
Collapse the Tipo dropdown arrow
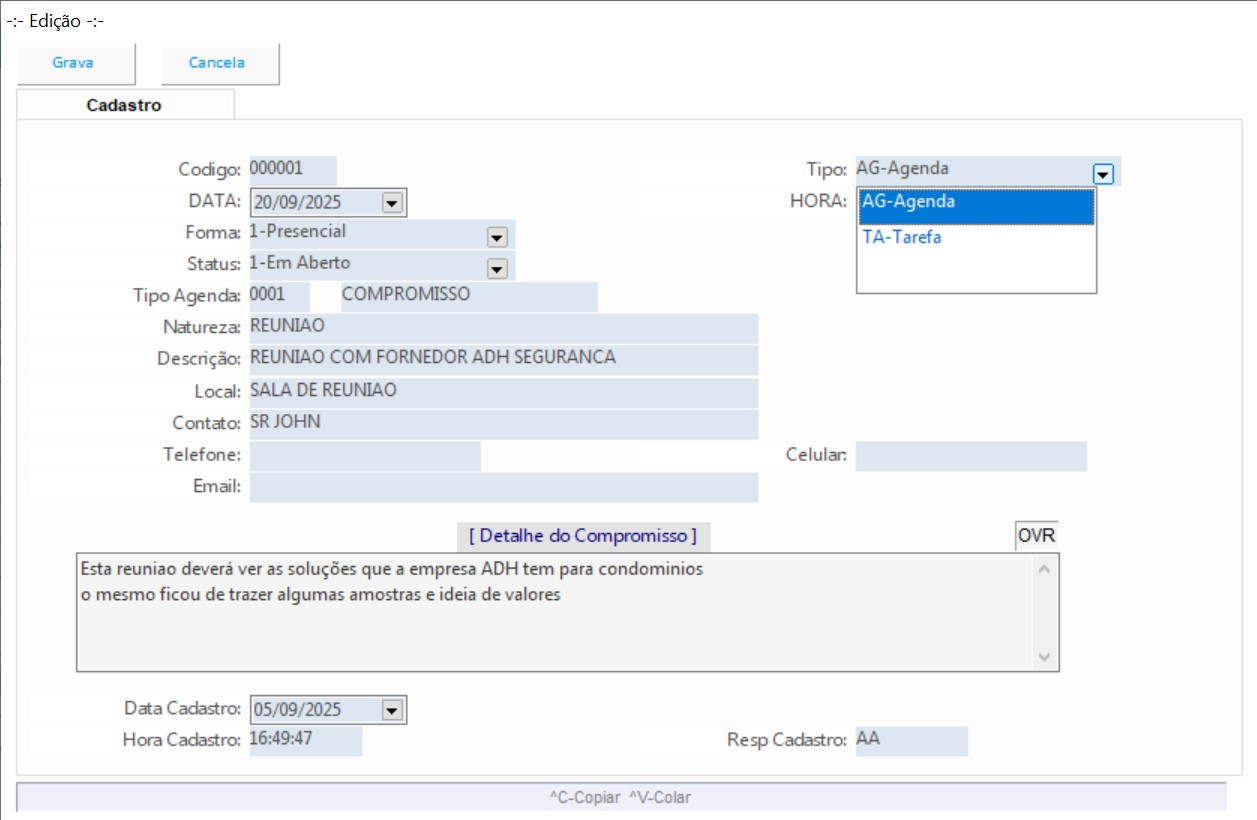[1103, 174]
